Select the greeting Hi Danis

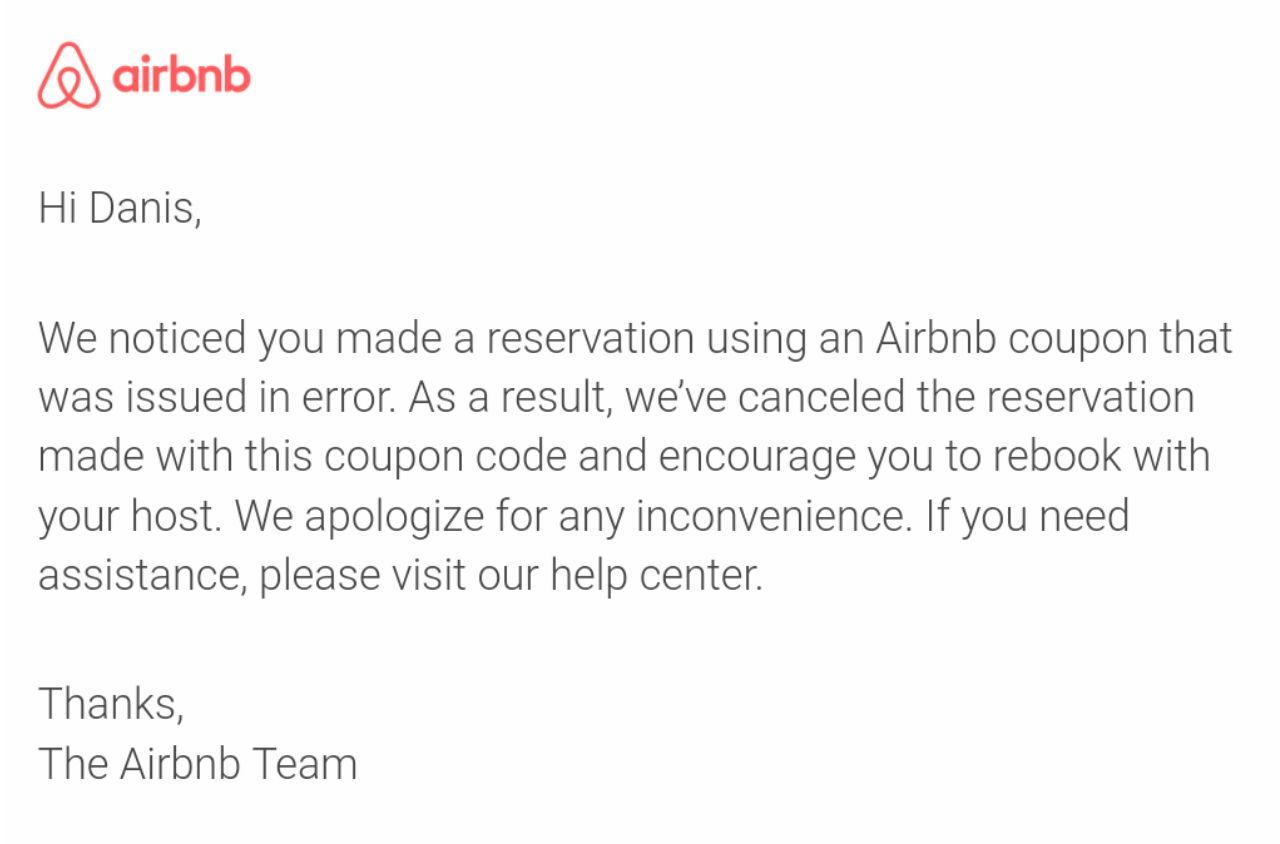(x=120, y=209)
